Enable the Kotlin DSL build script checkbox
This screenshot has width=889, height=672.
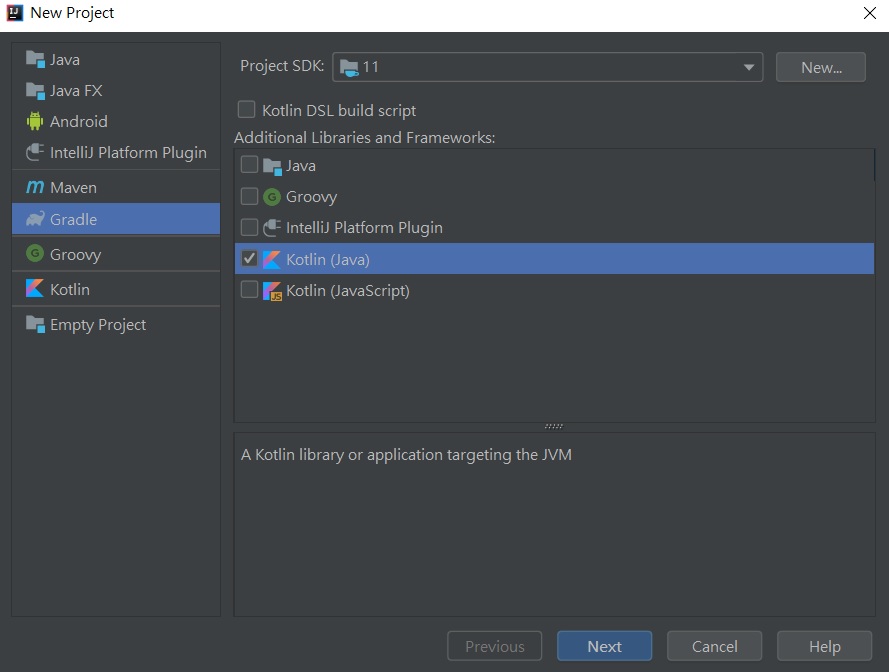coord(246,110)
